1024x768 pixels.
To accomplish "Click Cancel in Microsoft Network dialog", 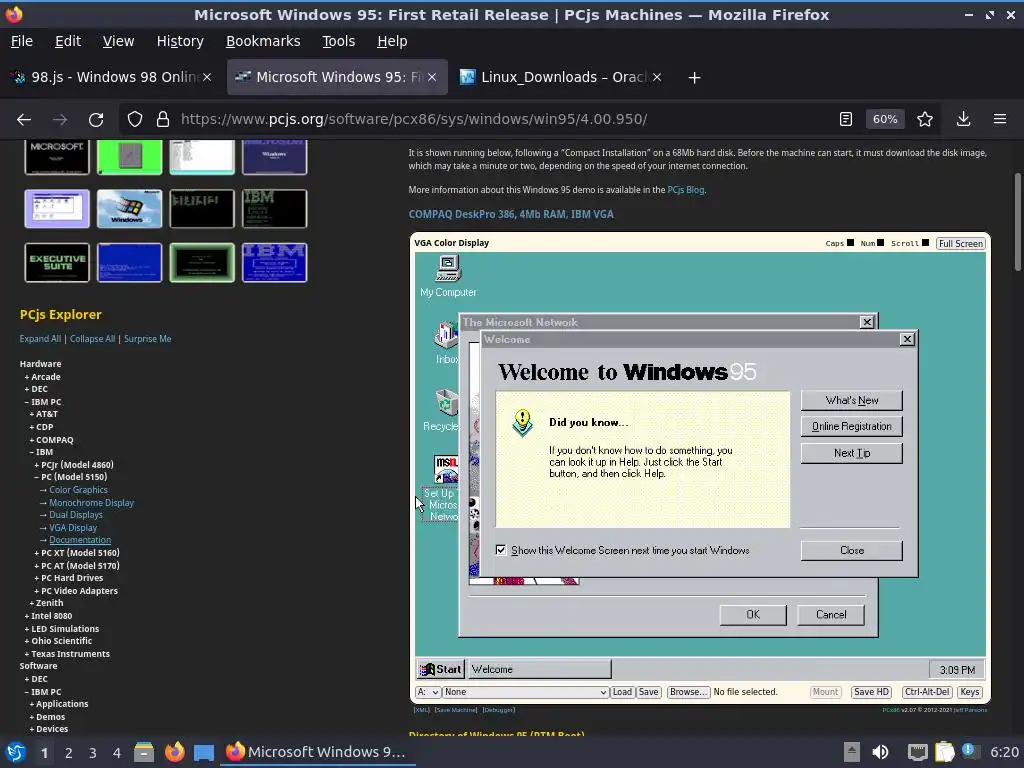I will tap(831, 615).
